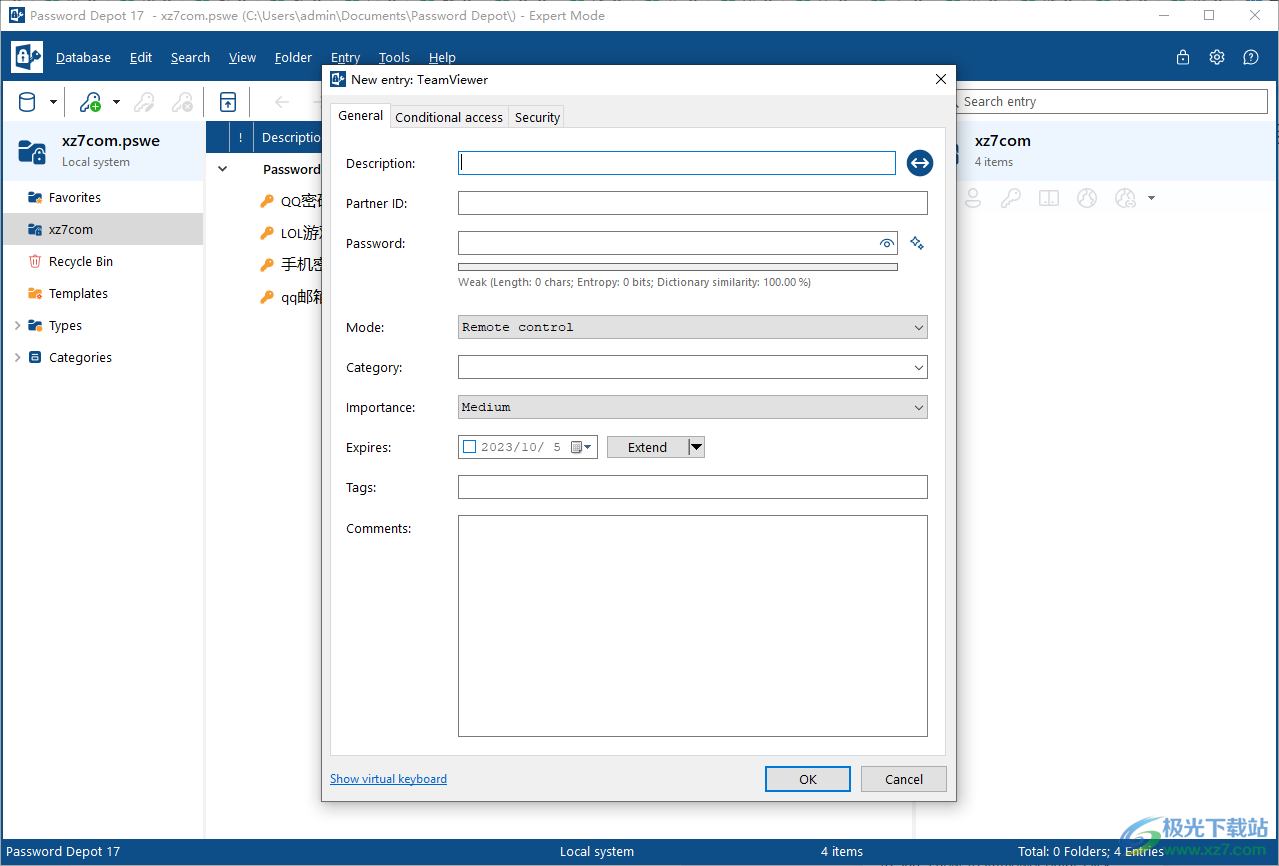Focus the Description input field
The height and width of the screenshot is (866, 1279).
point(677,163)
